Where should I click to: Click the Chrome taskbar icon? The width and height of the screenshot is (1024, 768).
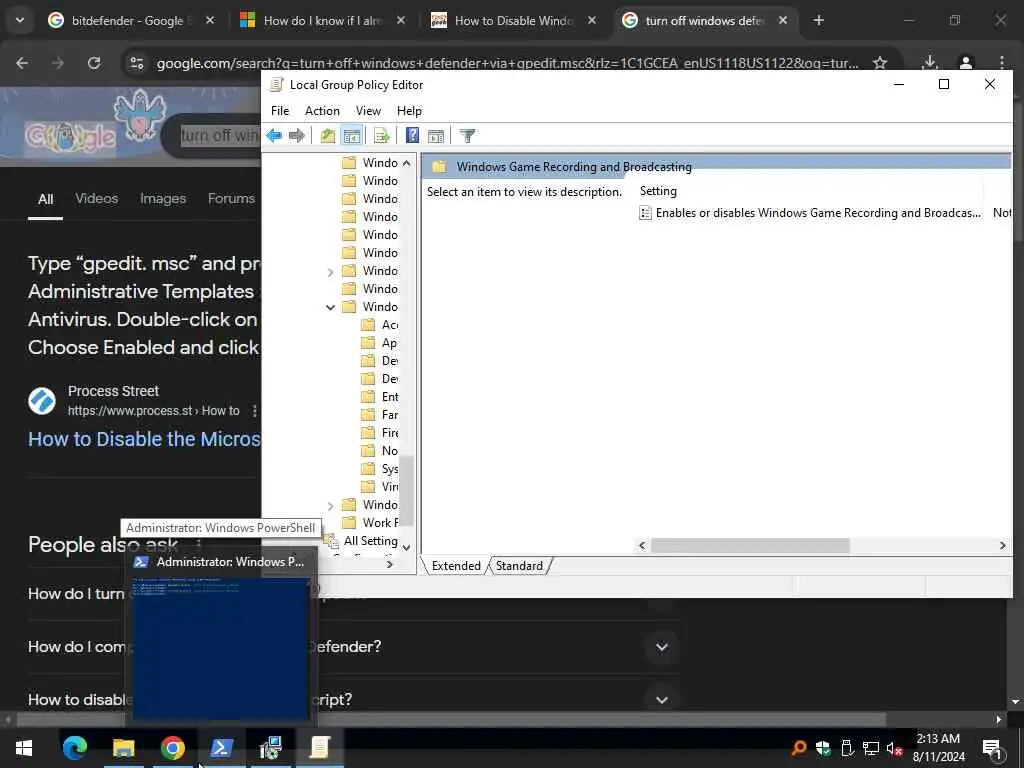click(172, 748)
